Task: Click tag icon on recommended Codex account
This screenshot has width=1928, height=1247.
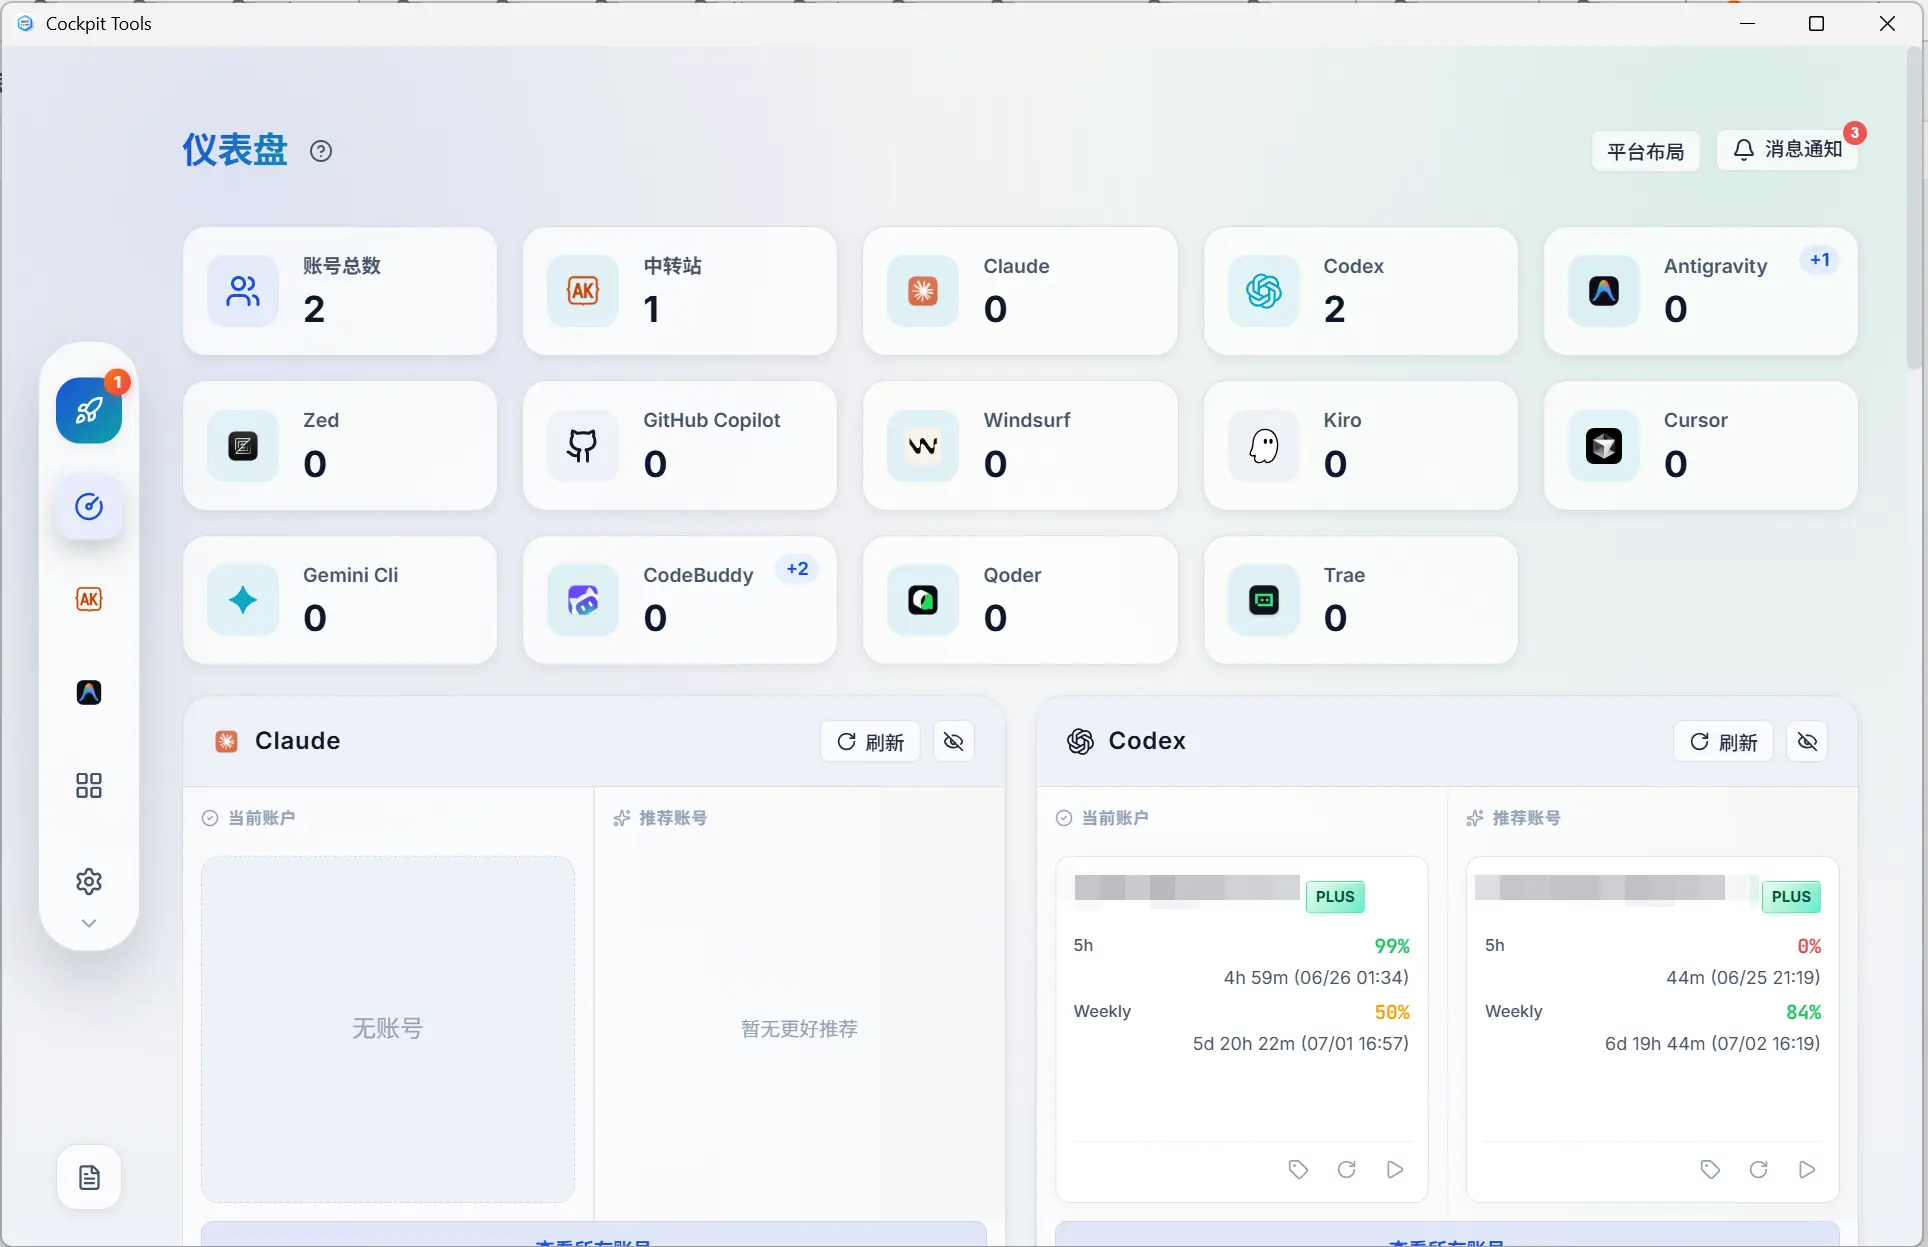Action: pyautogui.click(x=1710, y=1169)
